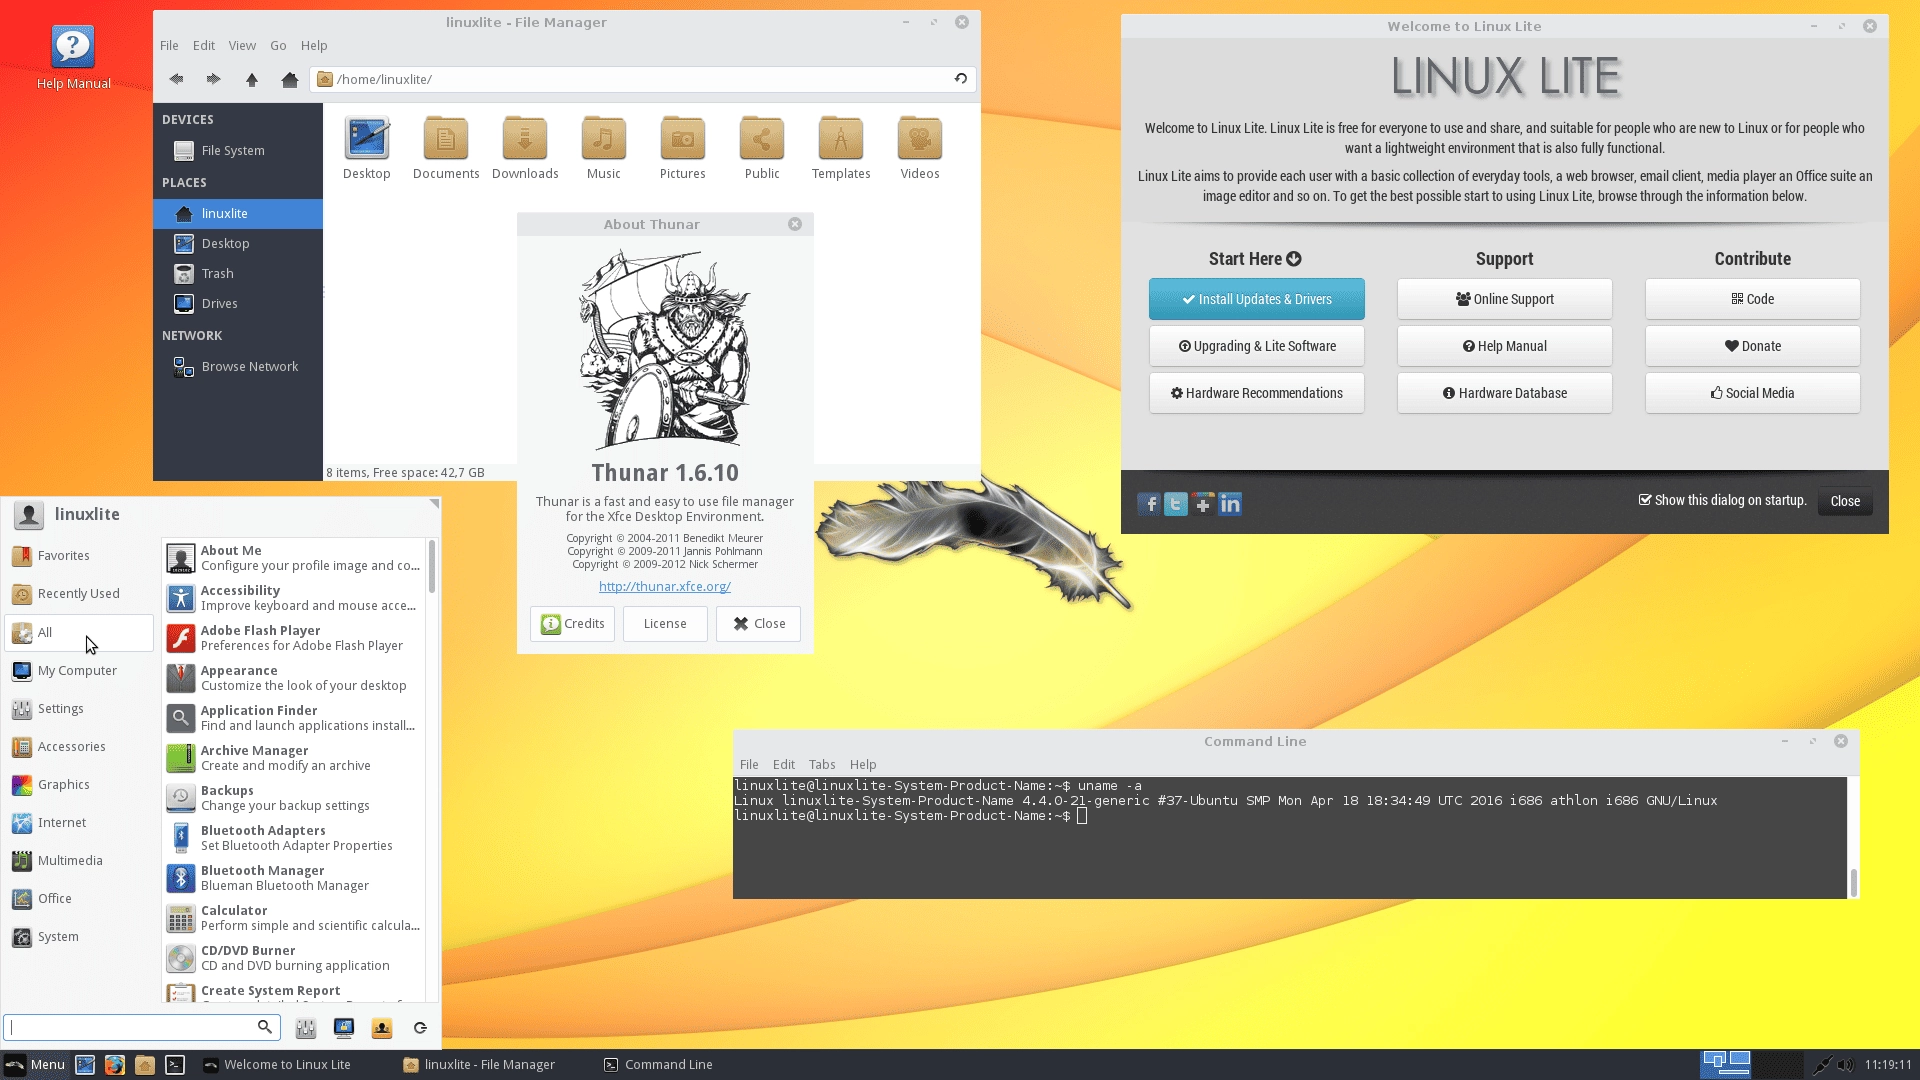The height and width of the screenshot is (1080, 1920).
Task: Select Favorites category in menu
Action: pos(80,556)
